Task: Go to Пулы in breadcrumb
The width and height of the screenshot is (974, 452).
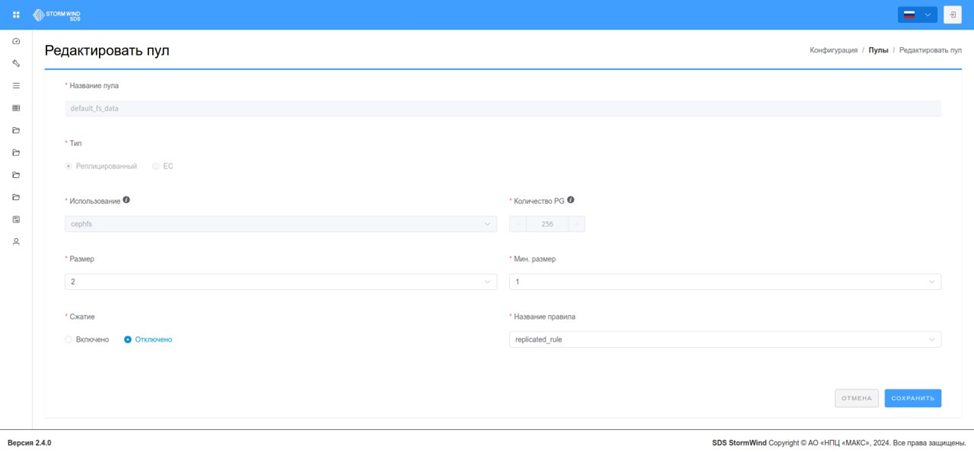Action: tap(878, 50)
